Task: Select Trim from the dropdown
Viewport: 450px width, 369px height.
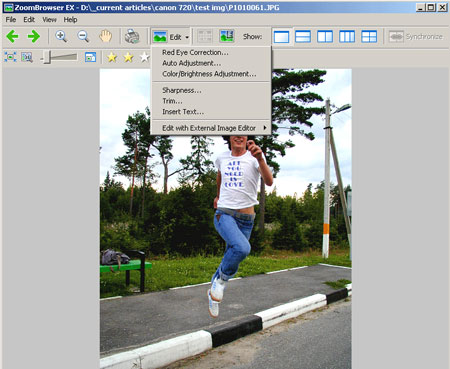Action: coord(211,101)
